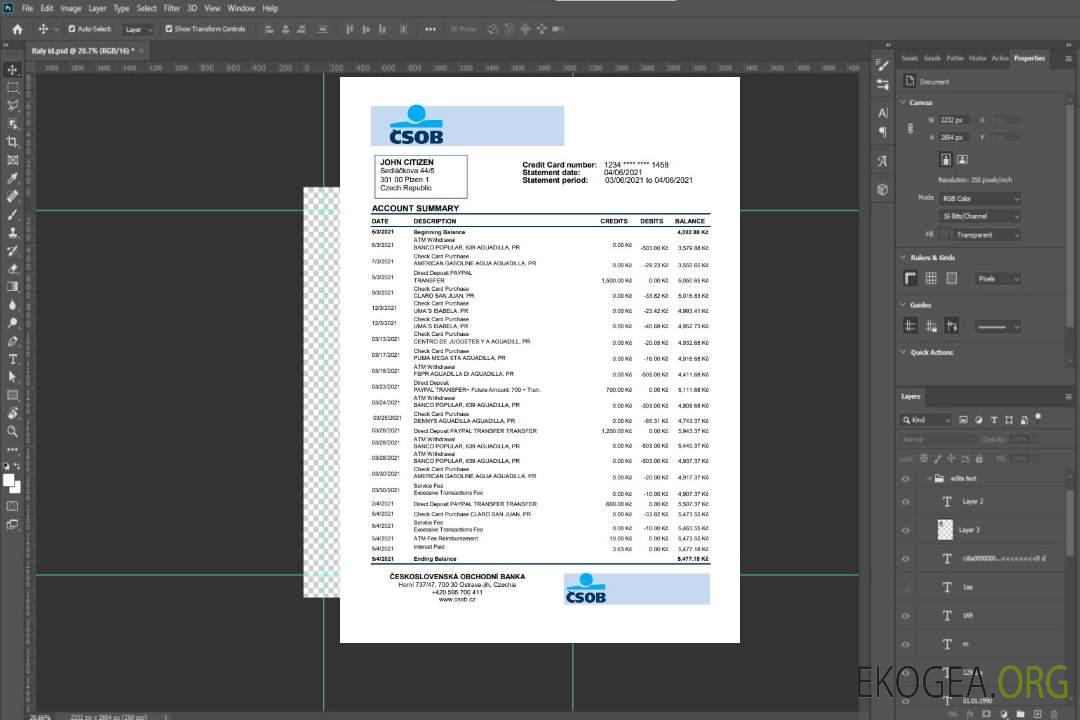Lock guides icon in Guides section
1080x720 pixels.
pyautogui.click(x=931, y=327)
